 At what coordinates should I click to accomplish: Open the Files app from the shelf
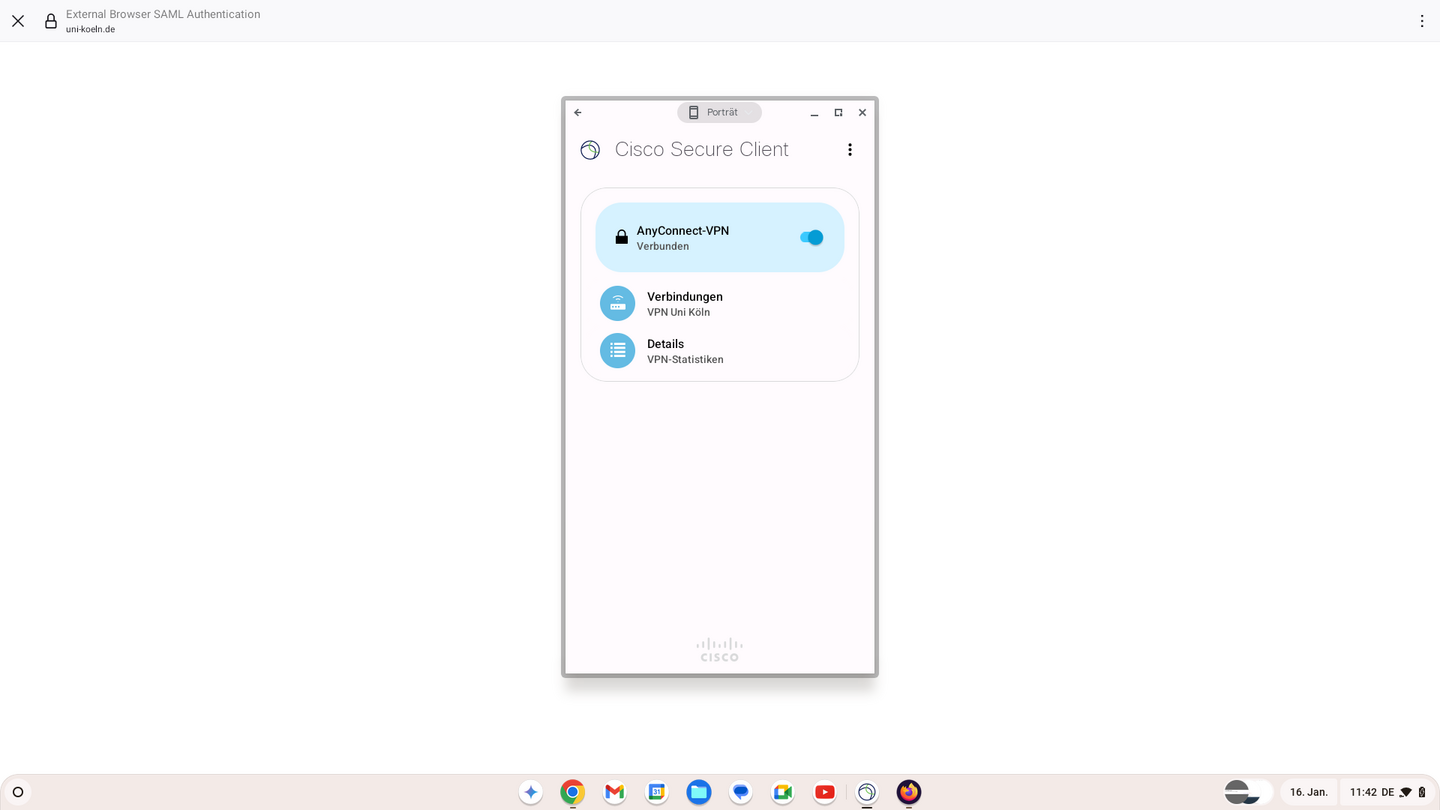[699, 792]
